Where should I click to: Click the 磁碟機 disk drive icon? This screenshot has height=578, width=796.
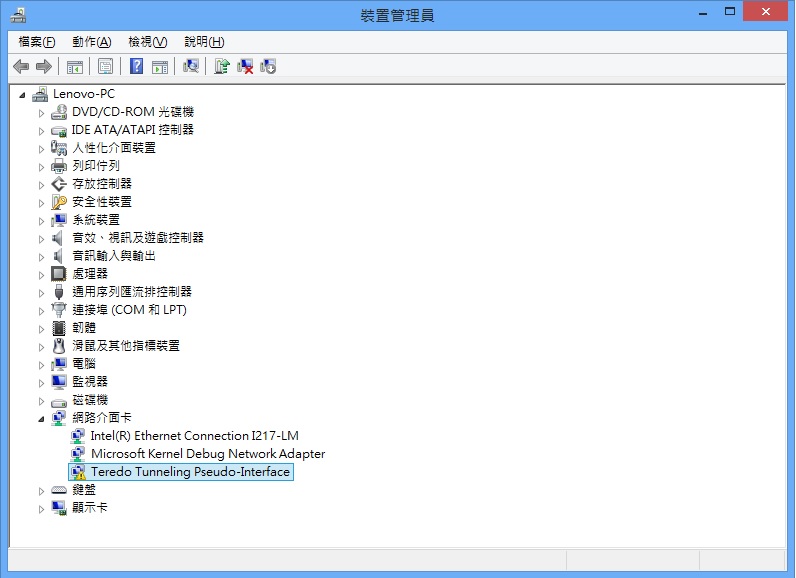click(59, 402)
